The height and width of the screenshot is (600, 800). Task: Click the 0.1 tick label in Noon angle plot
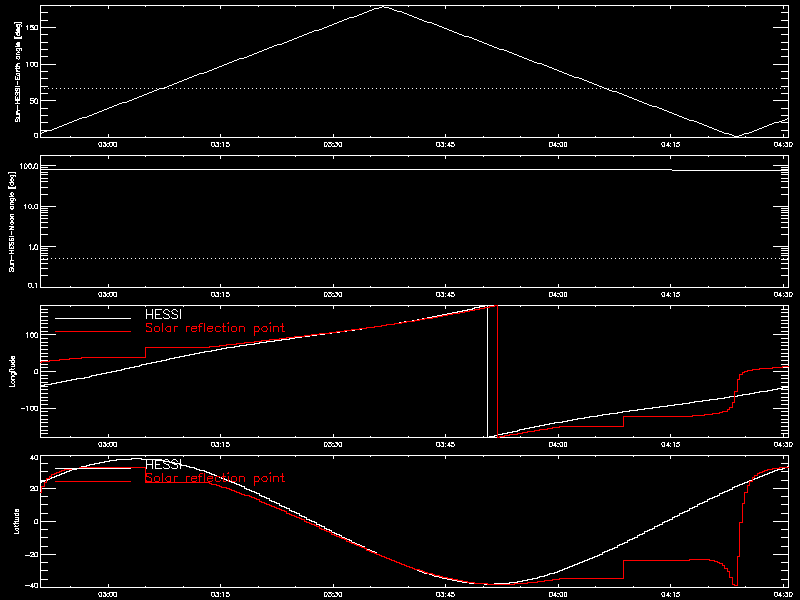click(34, 286)
